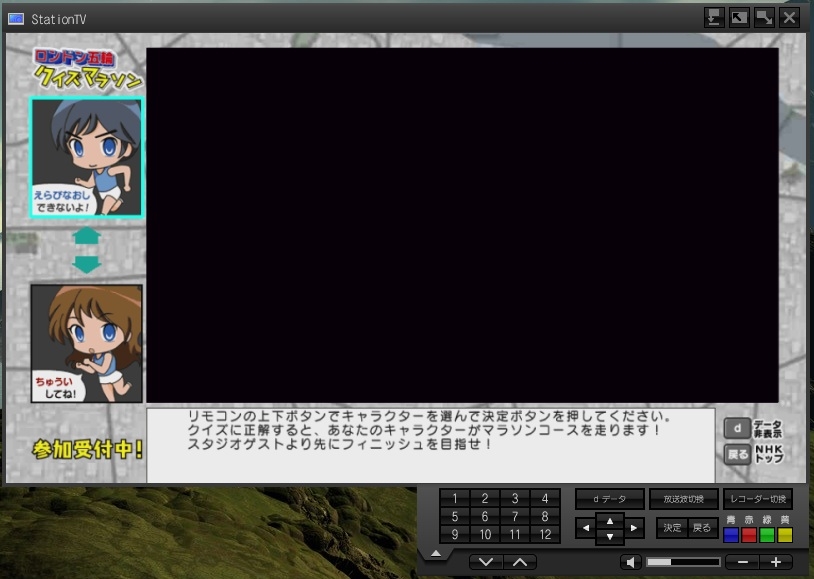Adjust the volume slider bar

tap(683, 562)
